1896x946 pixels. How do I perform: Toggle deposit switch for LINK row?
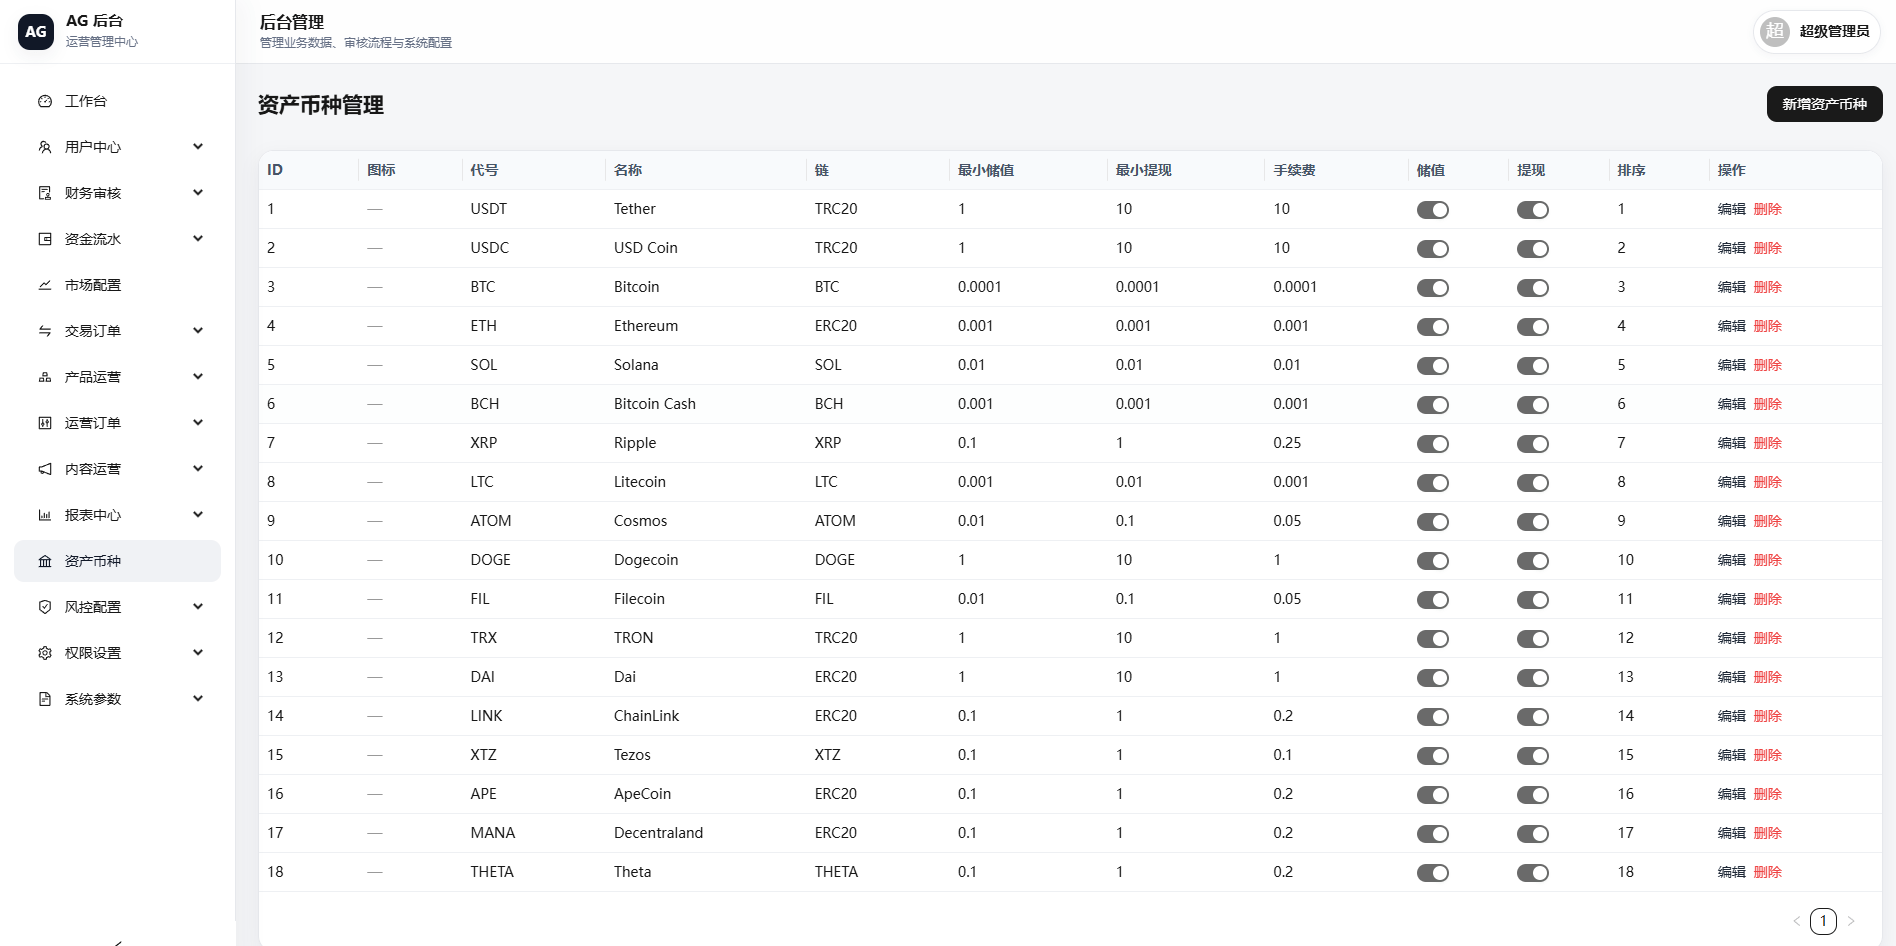coord(1433,717)
